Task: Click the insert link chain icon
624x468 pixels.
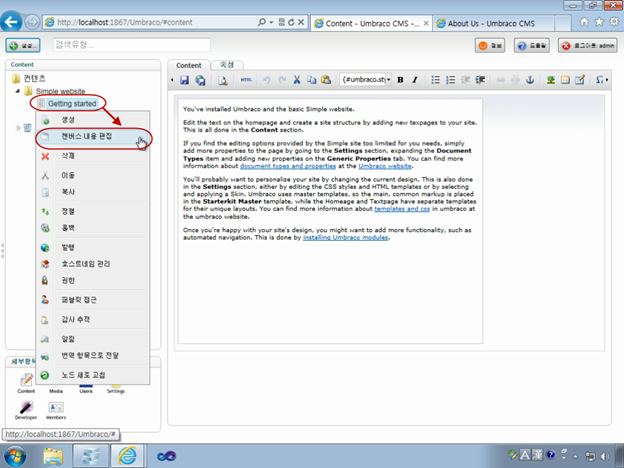Action: (x=501, y=80)
